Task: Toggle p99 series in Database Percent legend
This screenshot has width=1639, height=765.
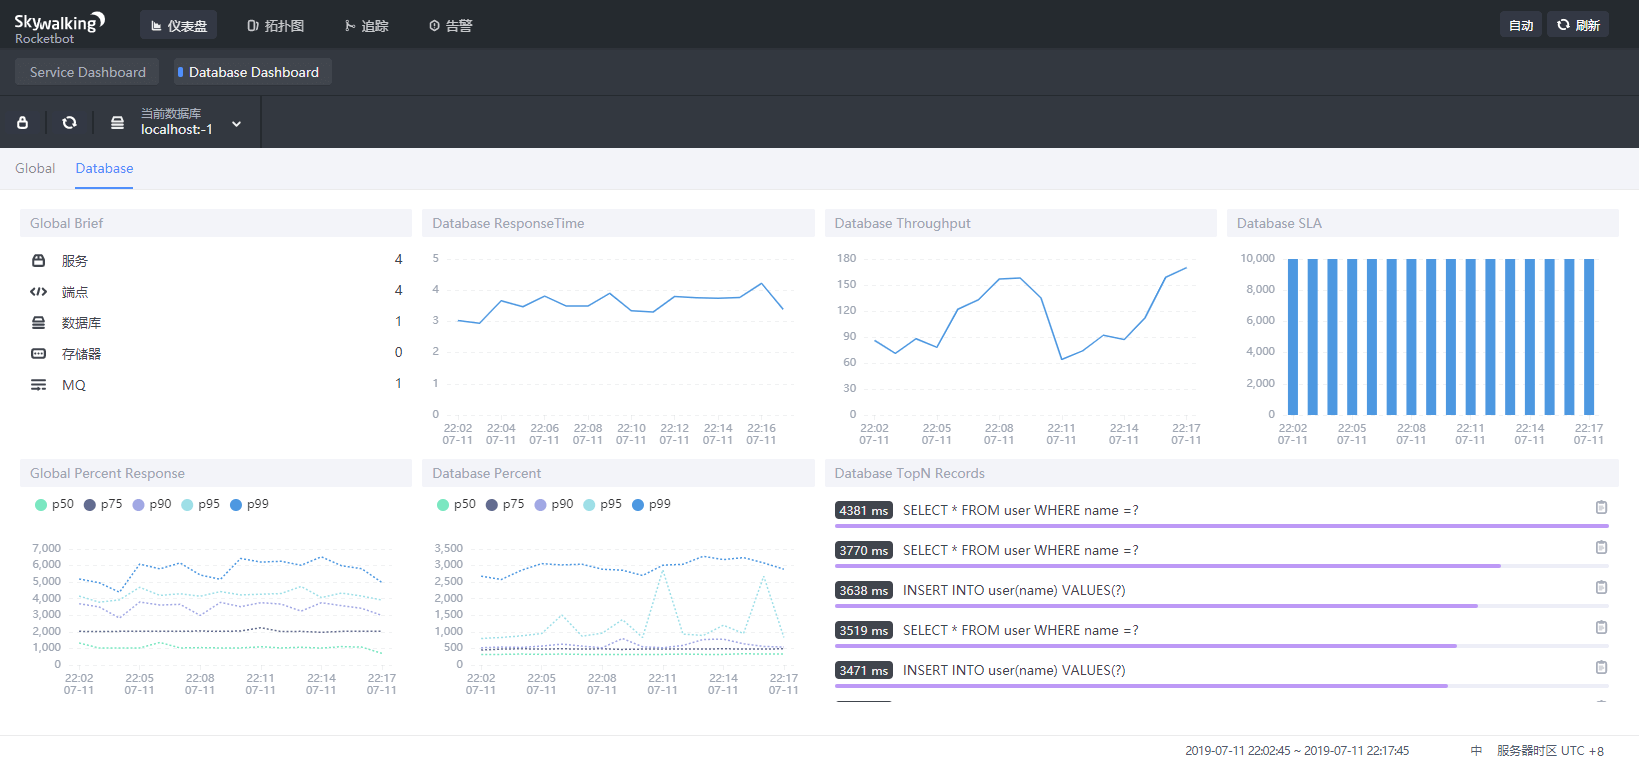Action: point(651,505)
